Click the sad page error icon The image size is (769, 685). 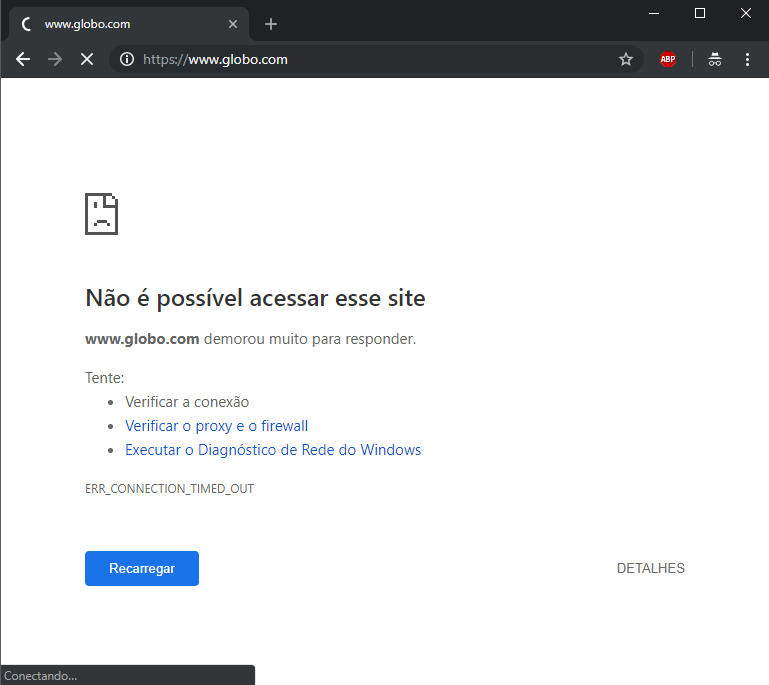(x=102, y=213)
